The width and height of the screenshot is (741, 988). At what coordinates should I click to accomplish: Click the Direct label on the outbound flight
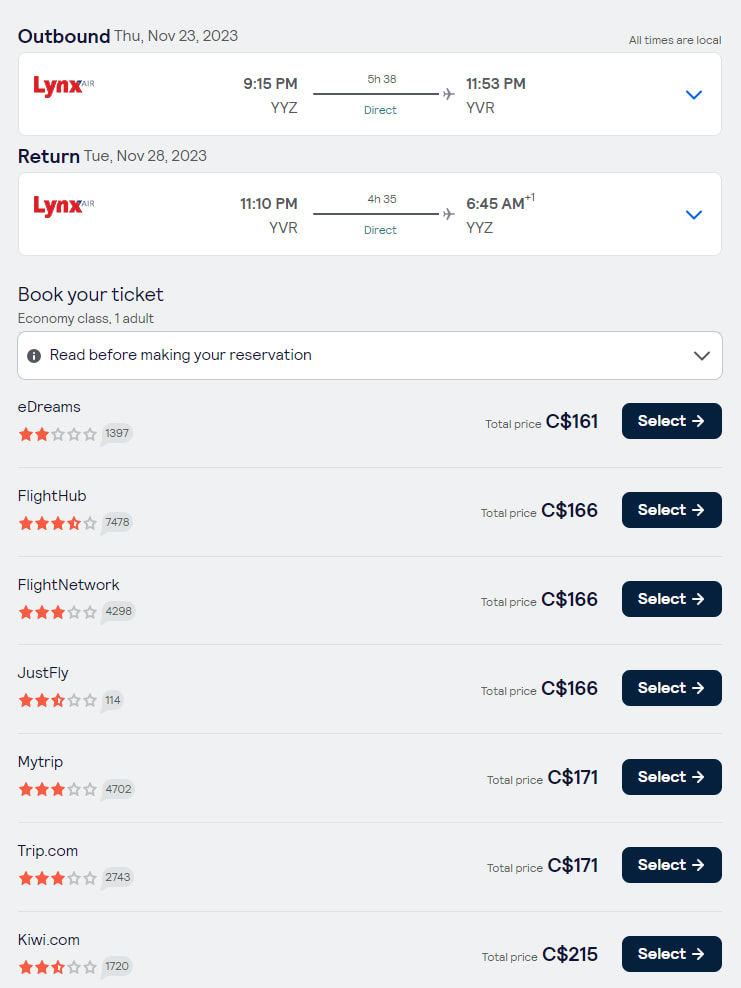tap(380, 110)
